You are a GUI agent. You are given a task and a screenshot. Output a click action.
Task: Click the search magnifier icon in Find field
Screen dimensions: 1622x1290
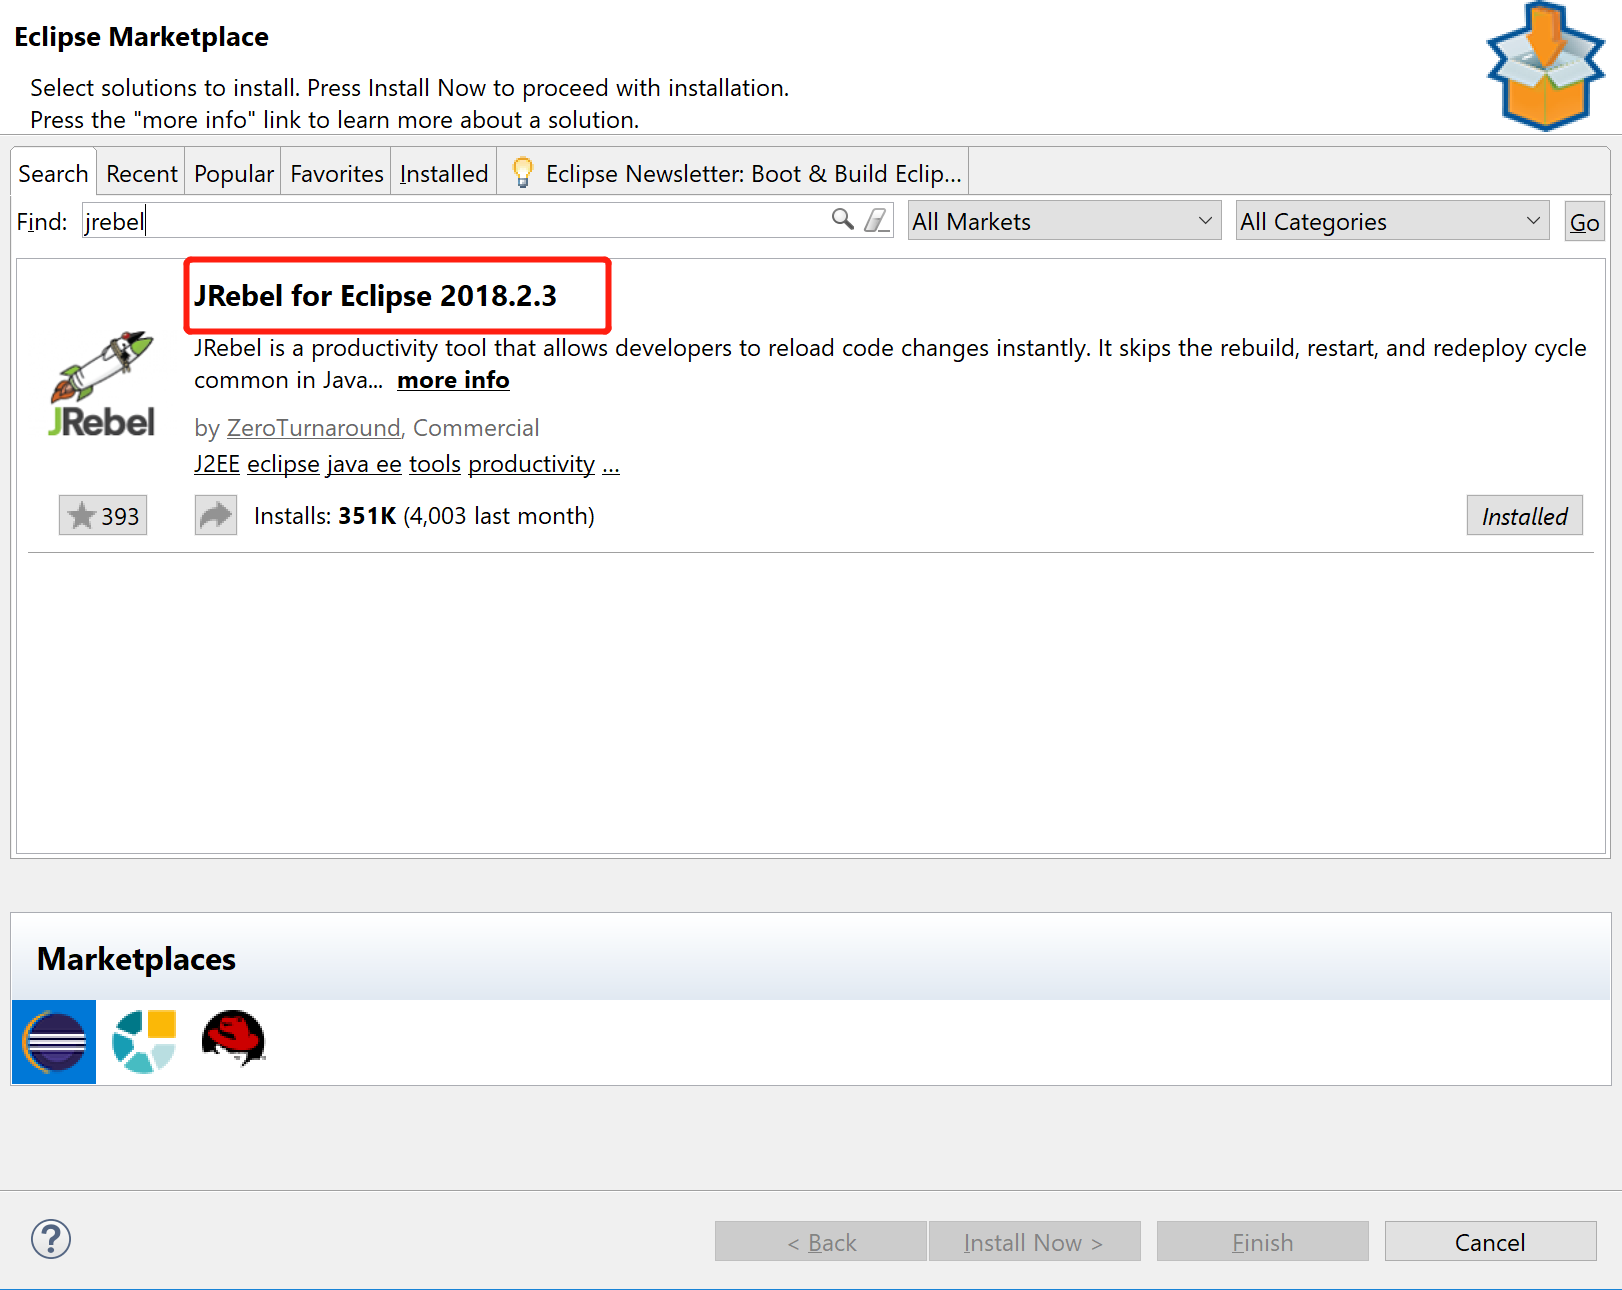coord(843,219)
